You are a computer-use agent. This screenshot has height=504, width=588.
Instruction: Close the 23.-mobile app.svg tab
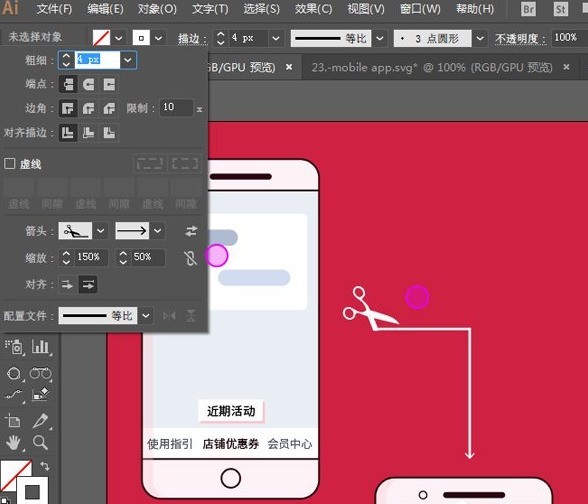pos(566,67)
